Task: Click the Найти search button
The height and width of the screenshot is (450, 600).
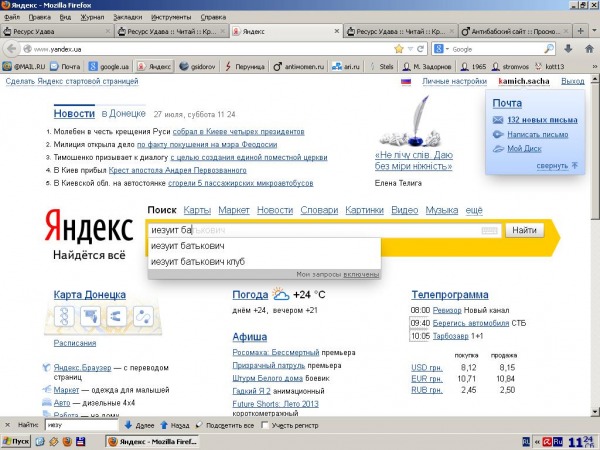Action: tap(524, 230)
